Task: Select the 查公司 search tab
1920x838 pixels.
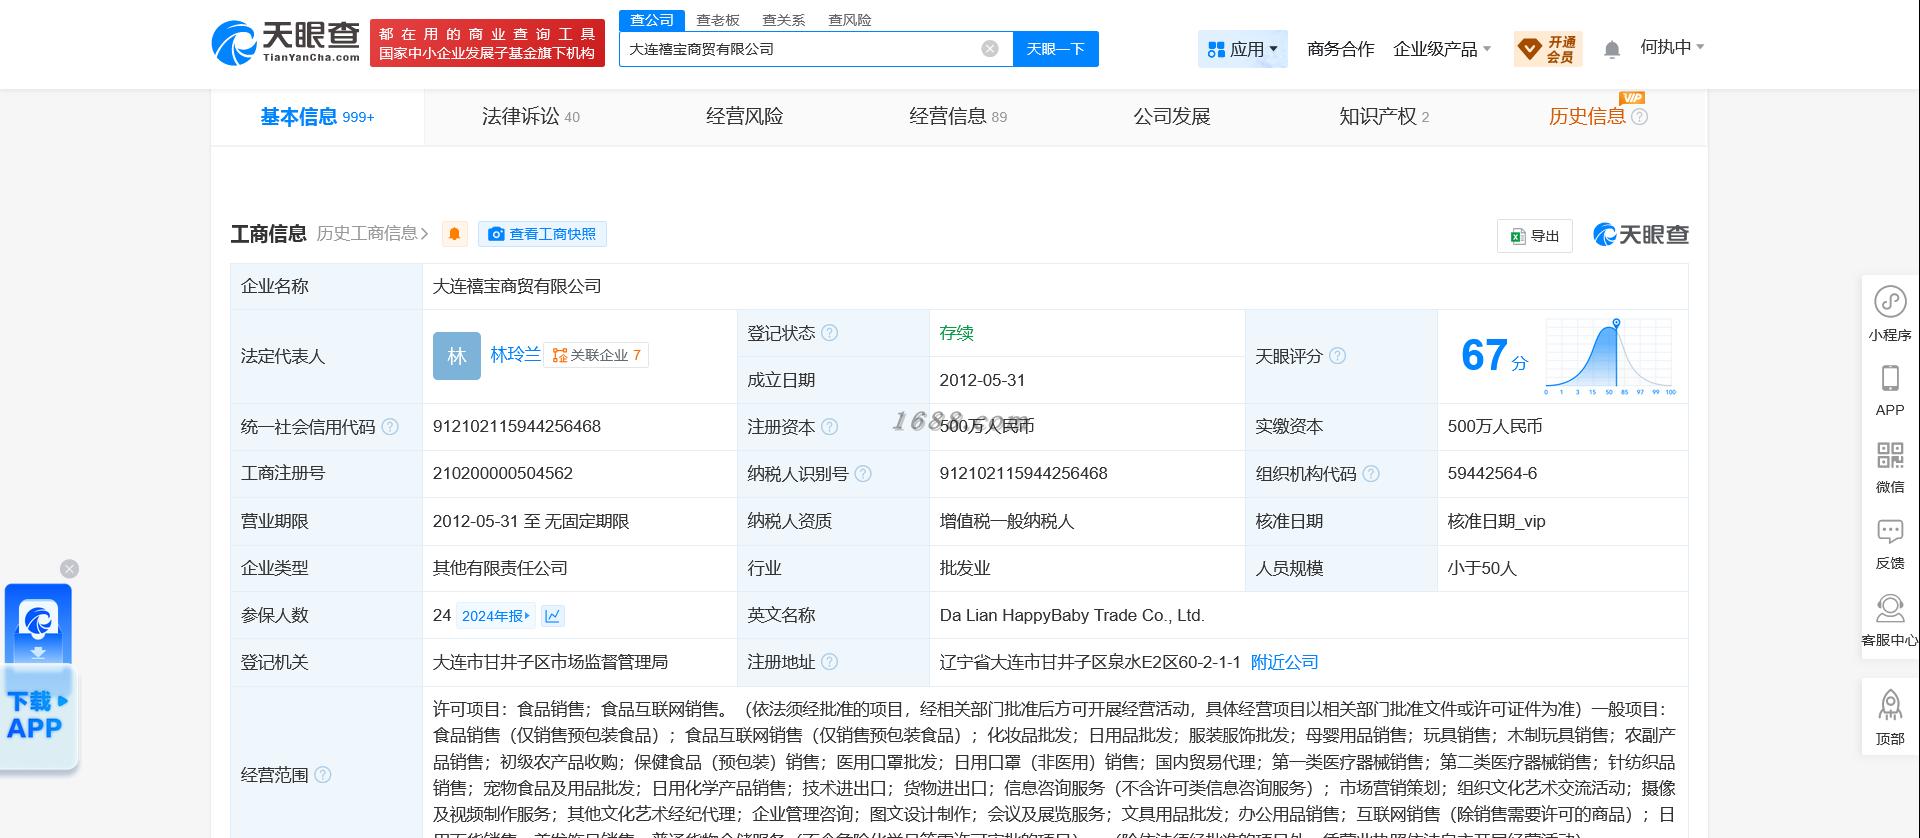Action: (x=652, y=20)
